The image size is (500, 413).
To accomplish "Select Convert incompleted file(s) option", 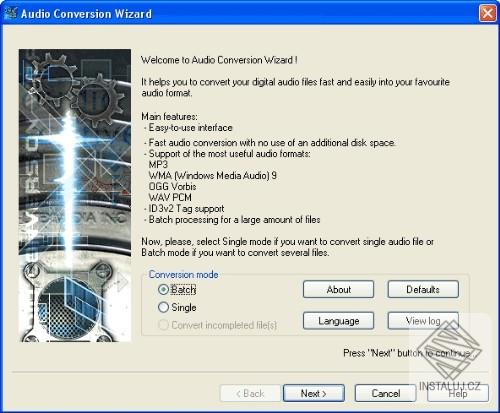I will pos(163,325).
